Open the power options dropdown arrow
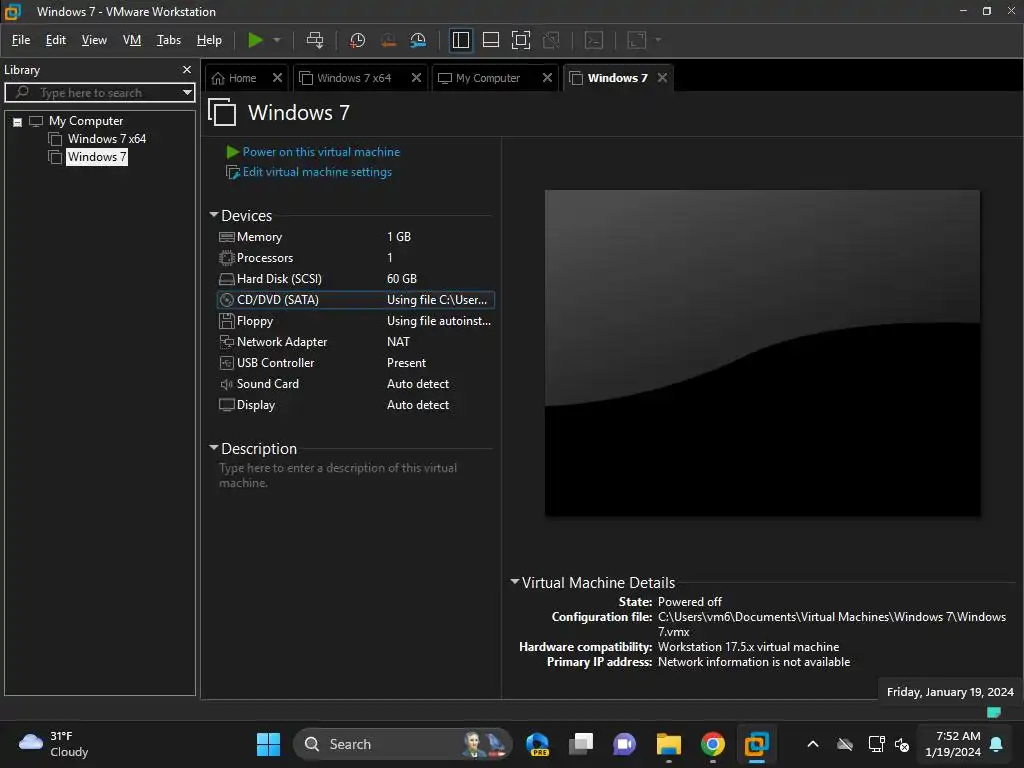 pyautogui.click(x=277, y=40)
